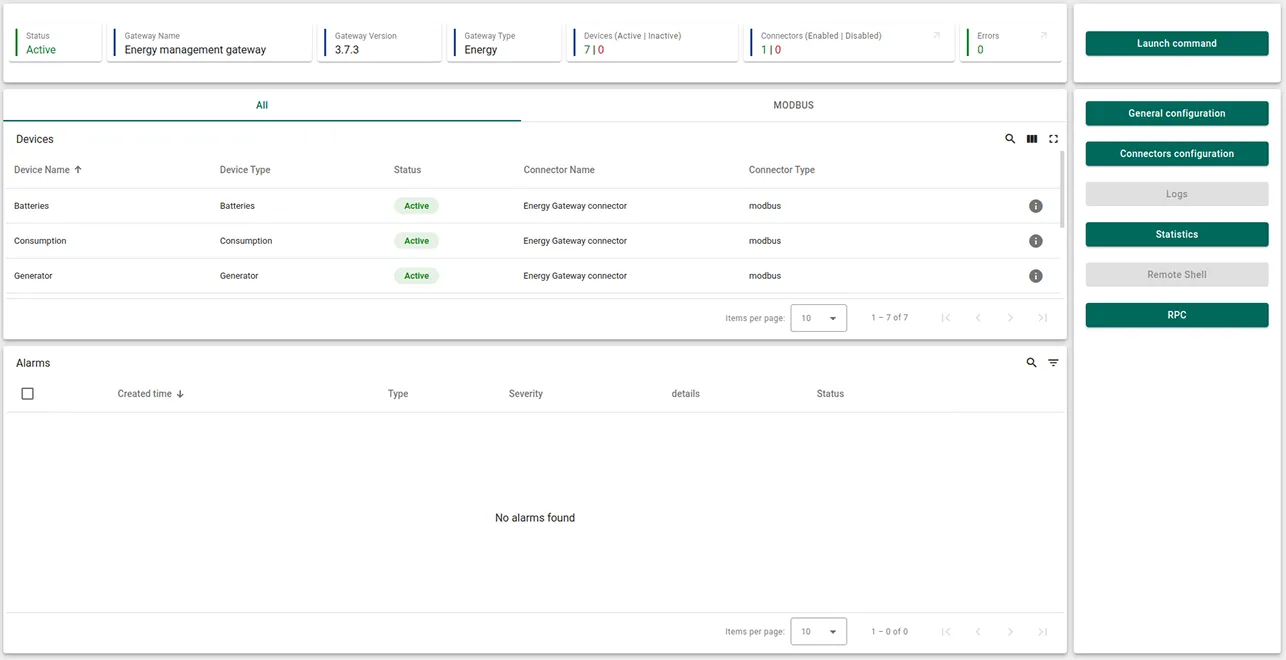
Task: Click the Alarms search icon
Action: coord(1031,363)
